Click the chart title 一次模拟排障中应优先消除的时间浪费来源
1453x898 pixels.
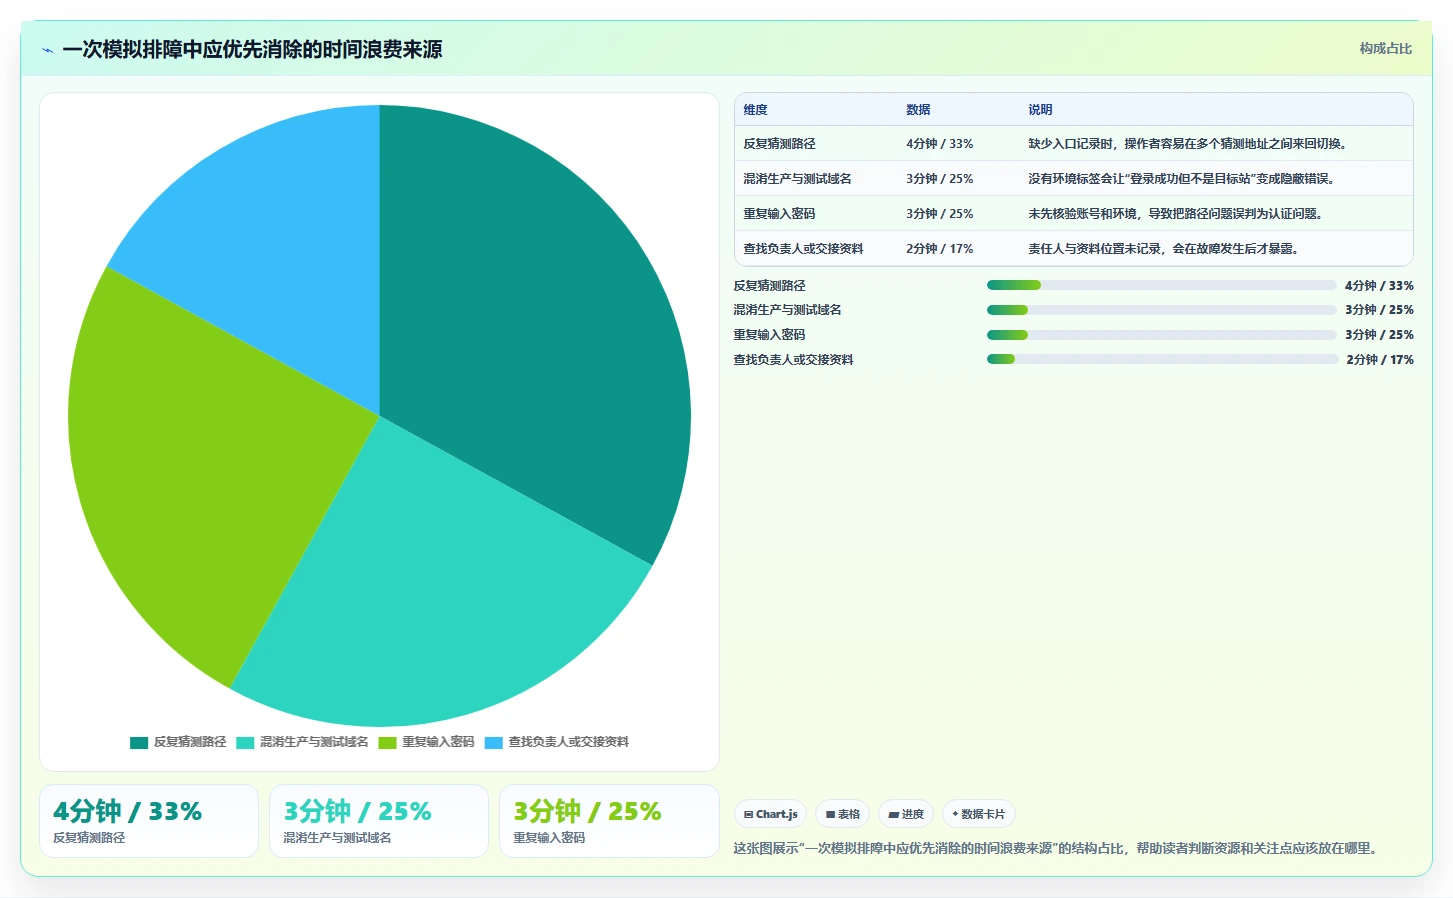[x=252, y=49]
